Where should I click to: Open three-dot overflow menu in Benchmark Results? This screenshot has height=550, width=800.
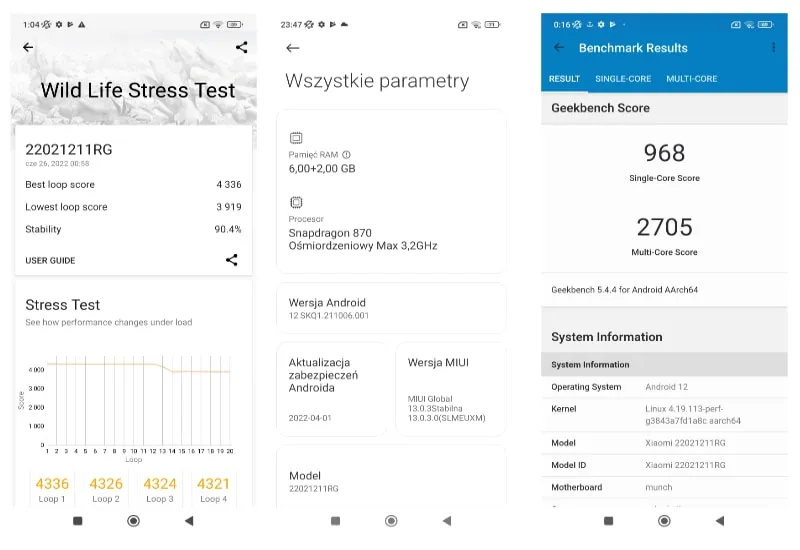pos(773,48)
